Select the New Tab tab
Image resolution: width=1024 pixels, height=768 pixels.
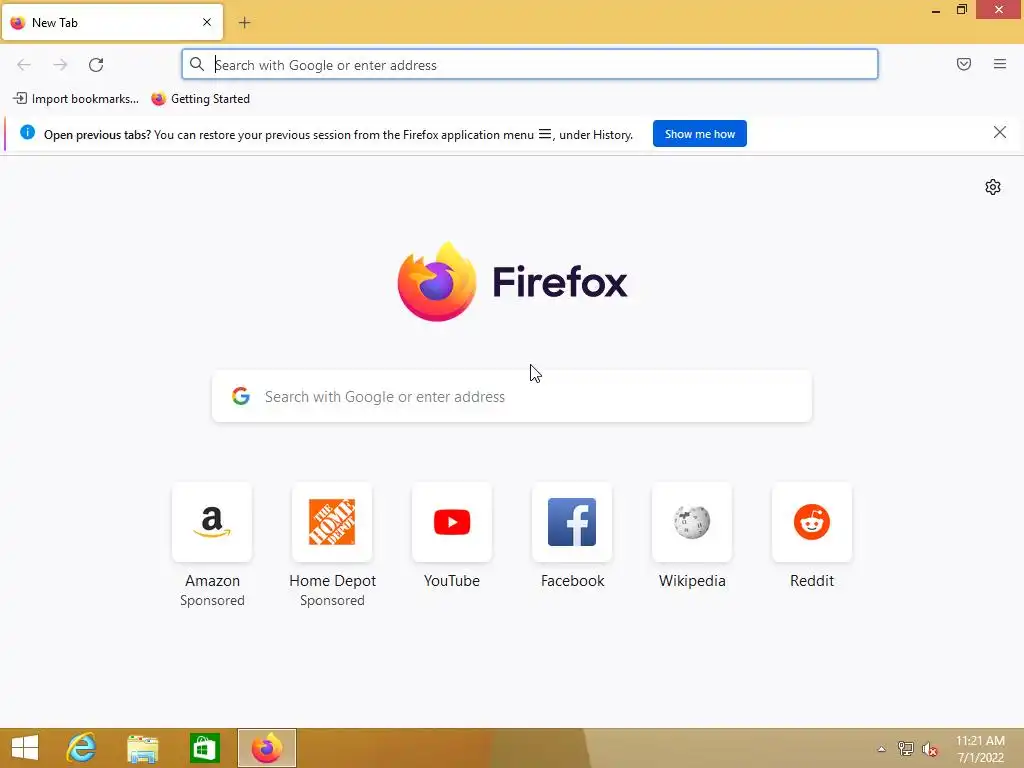point(112,22)
